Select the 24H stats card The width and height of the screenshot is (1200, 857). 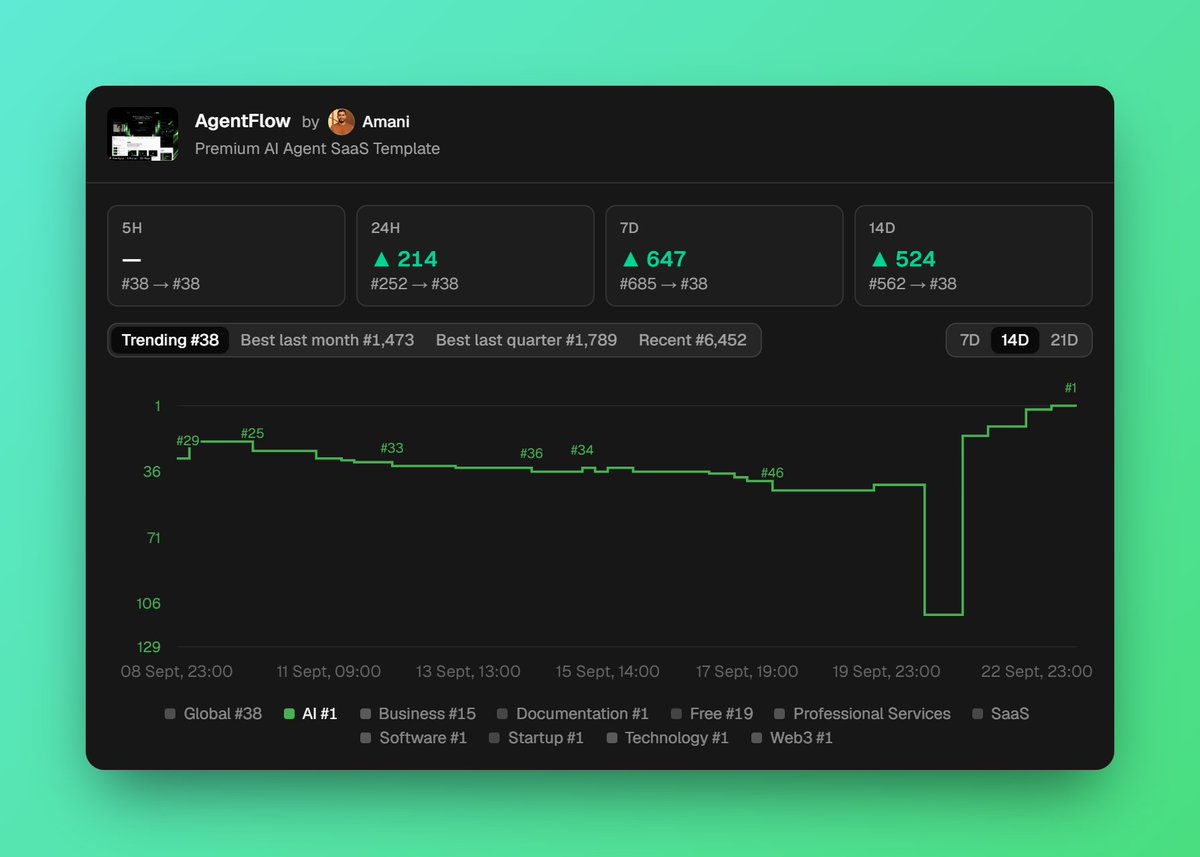tap(475, 256)
